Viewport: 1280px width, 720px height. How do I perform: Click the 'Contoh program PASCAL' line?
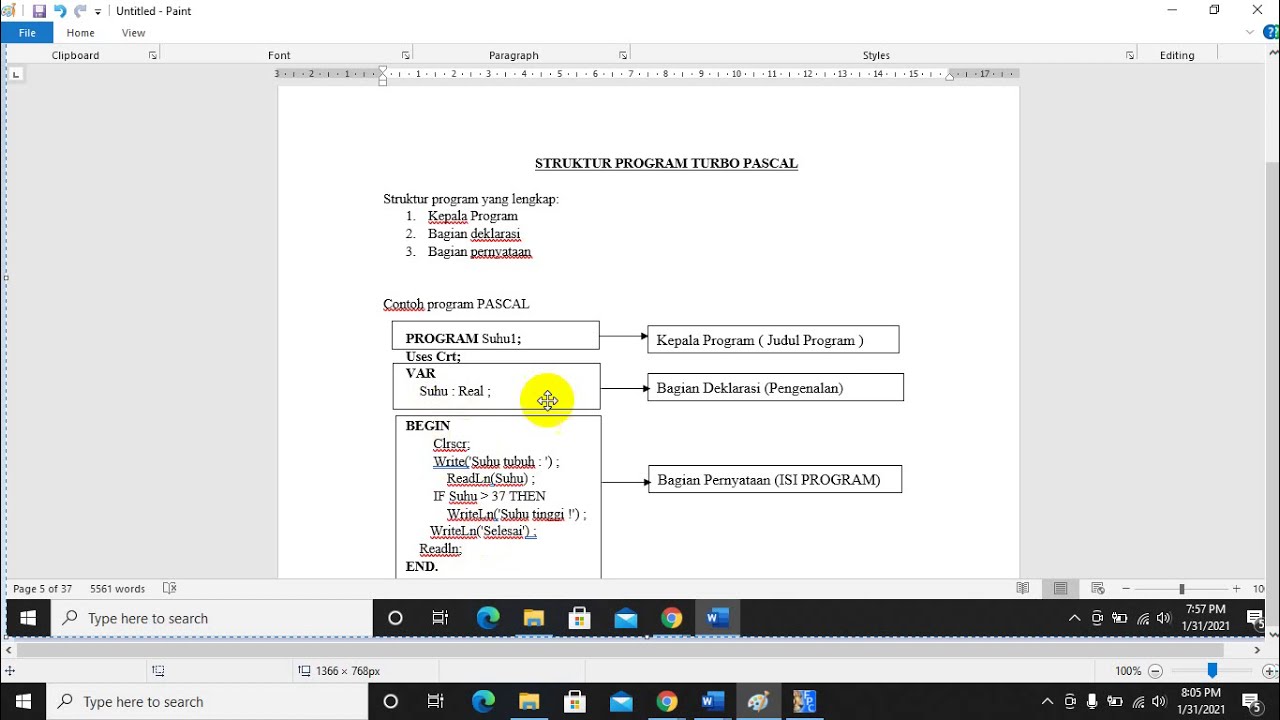456,304
